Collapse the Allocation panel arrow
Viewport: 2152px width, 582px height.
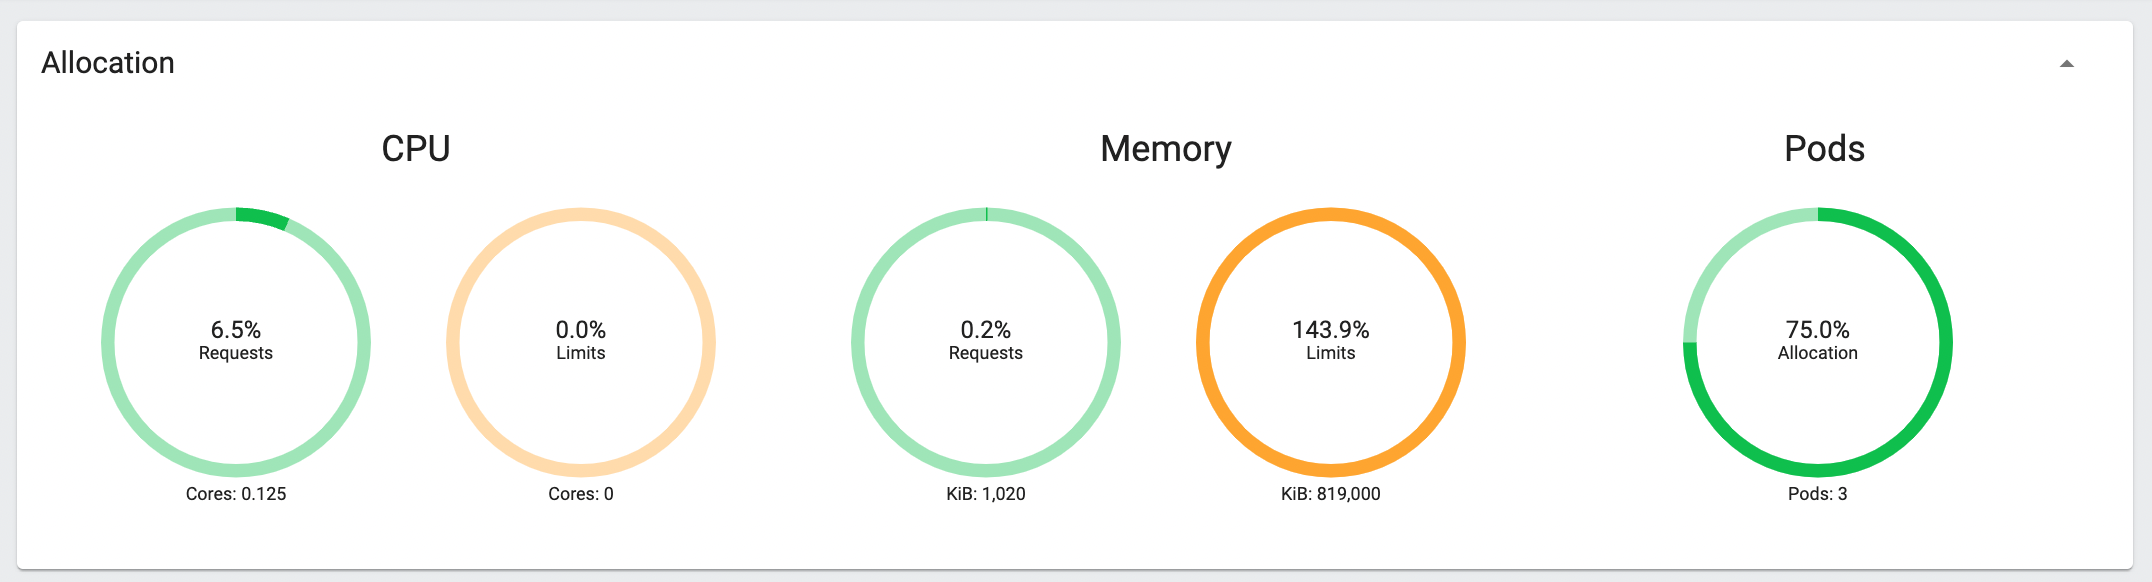point(2066,64)
